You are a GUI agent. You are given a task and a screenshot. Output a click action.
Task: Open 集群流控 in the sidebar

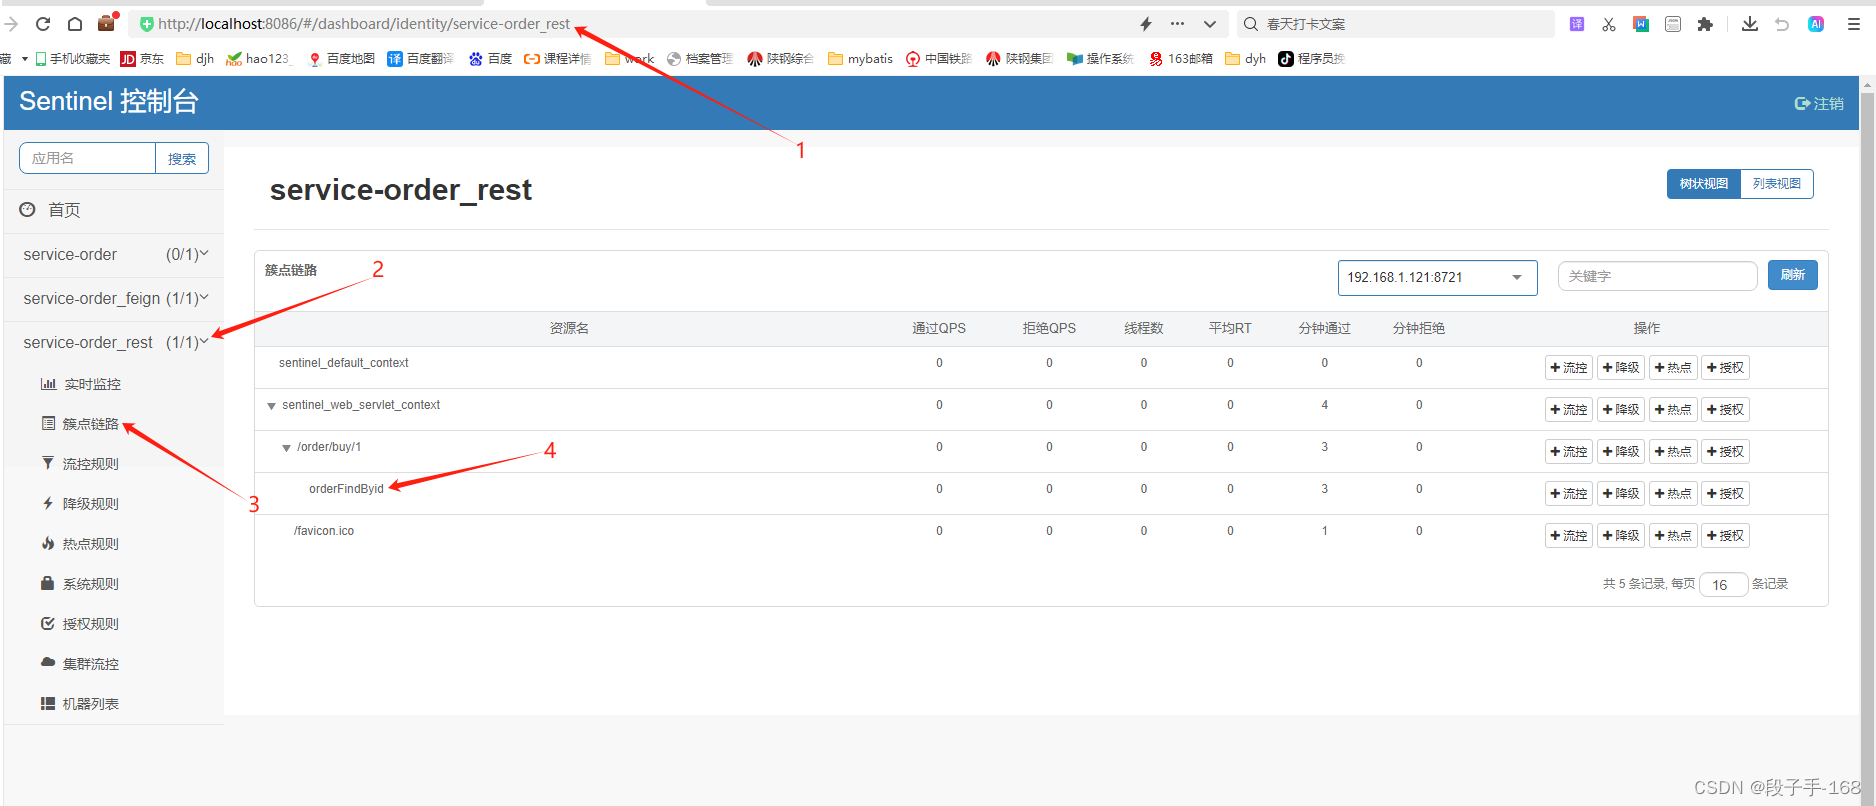click(x=80, y=664)
